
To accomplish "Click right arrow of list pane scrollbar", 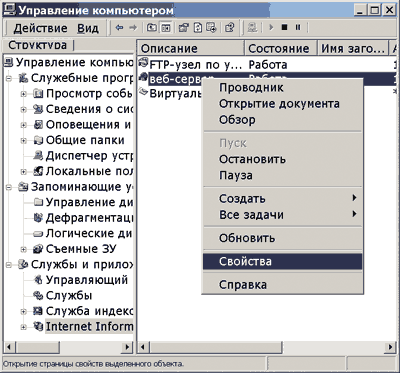I will [x=390, y=347].
